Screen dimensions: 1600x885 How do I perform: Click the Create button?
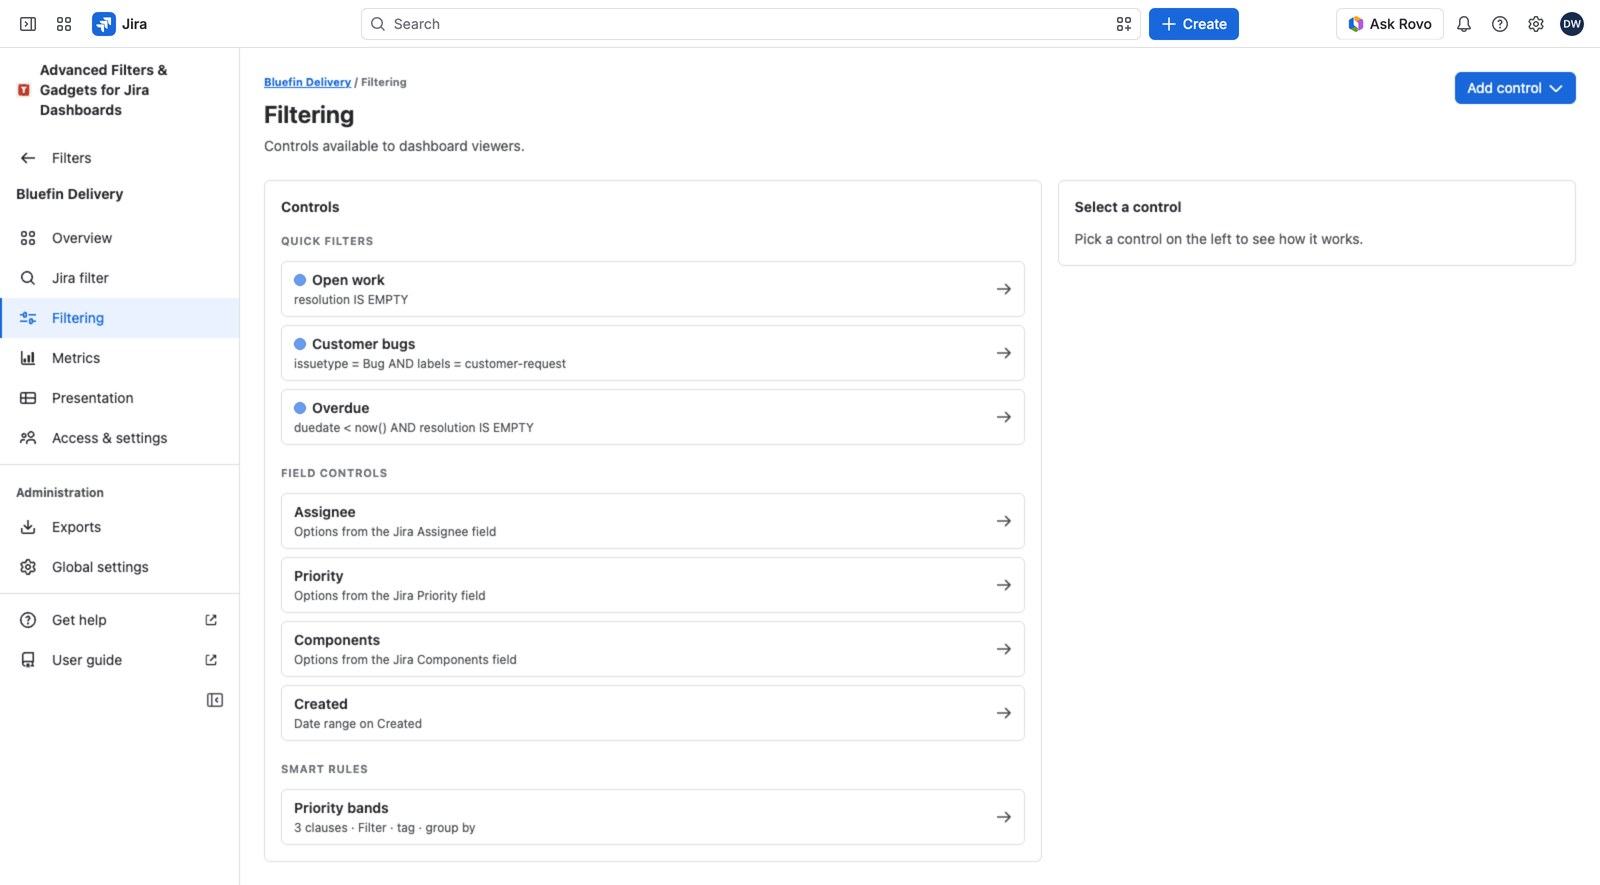pyautogui.click(x=1194, y=24)
